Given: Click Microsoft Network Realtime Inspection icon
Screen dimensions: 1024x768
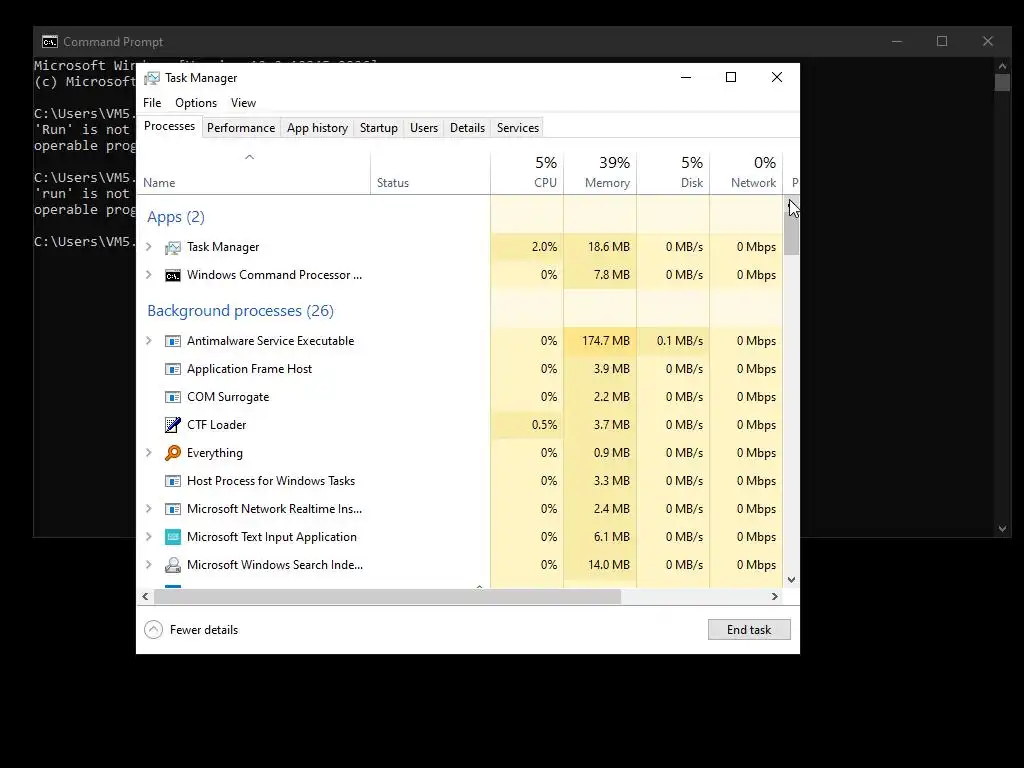Looking at the screenshot, I should coord(172,509).
